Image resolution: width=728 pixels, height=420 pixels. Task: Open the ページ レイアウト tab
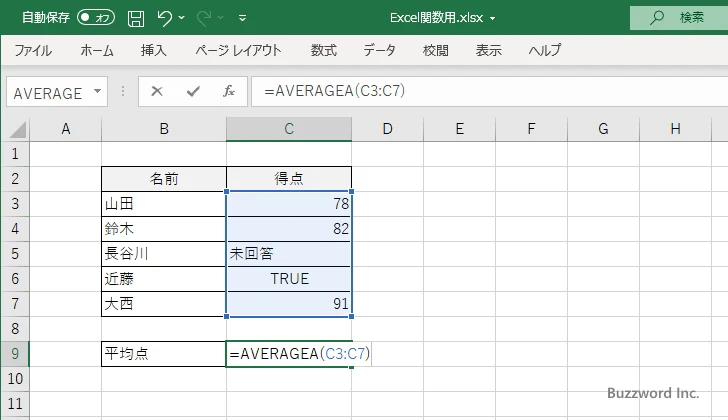(238, 50)
